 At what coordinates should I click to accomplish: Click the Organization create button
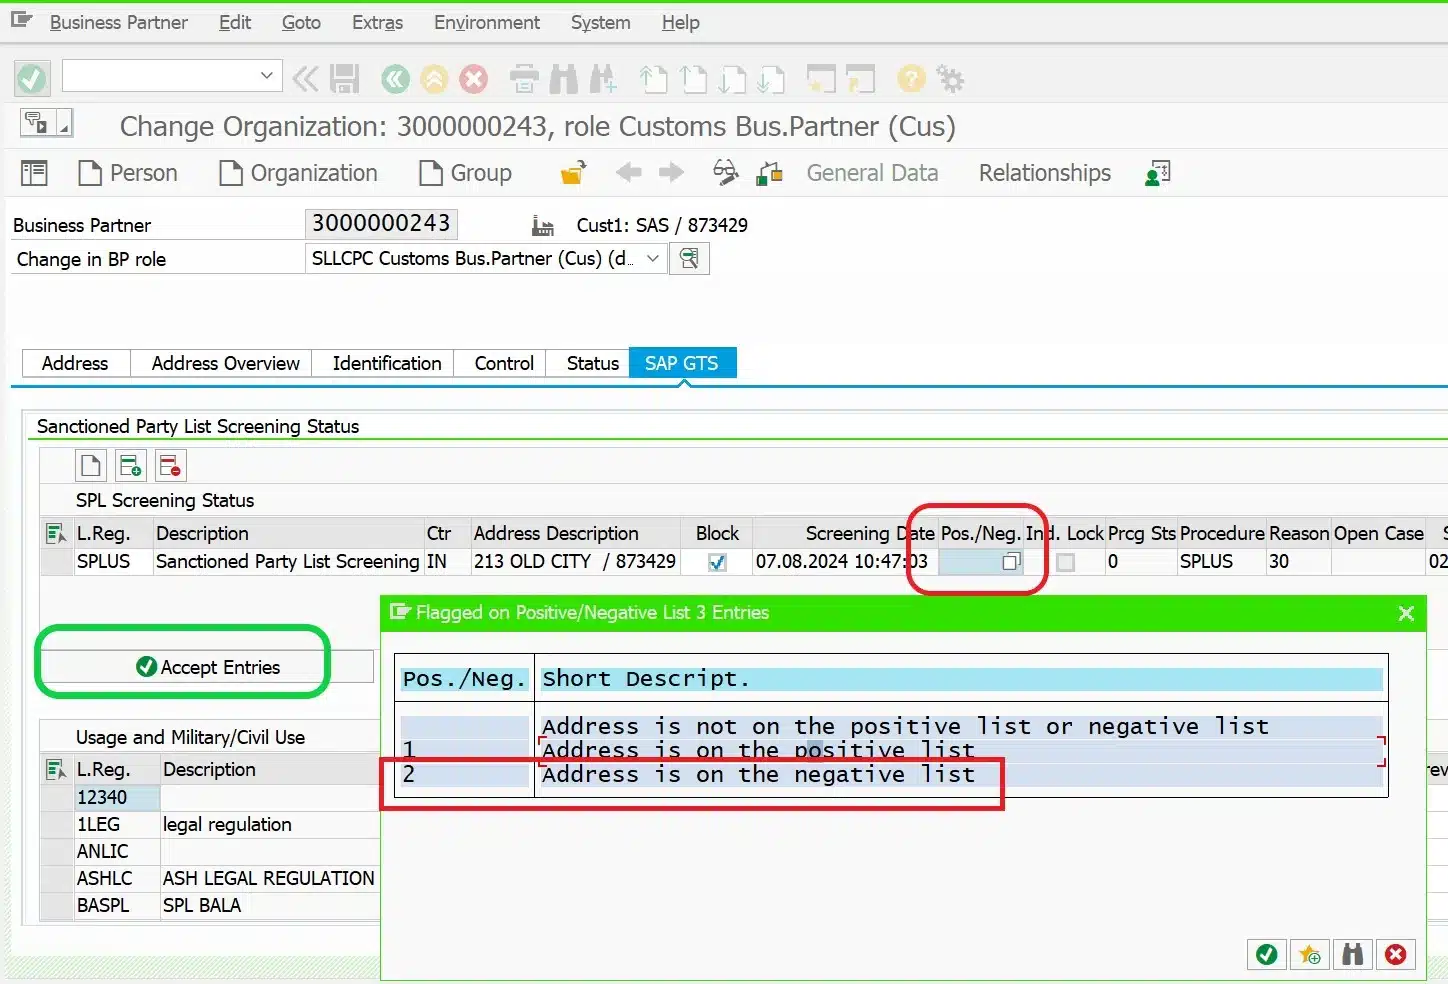[x=298, y=174]
